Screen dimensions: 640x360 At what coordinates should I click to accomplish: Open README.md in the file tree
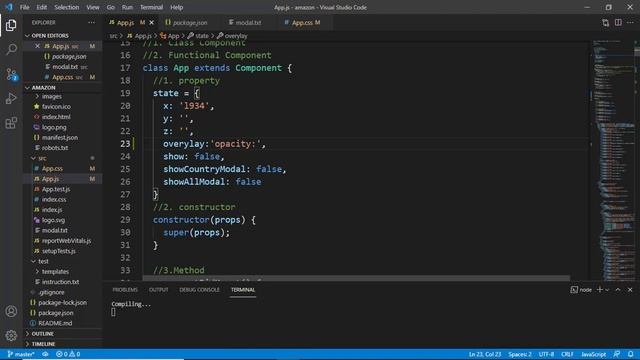55,323
